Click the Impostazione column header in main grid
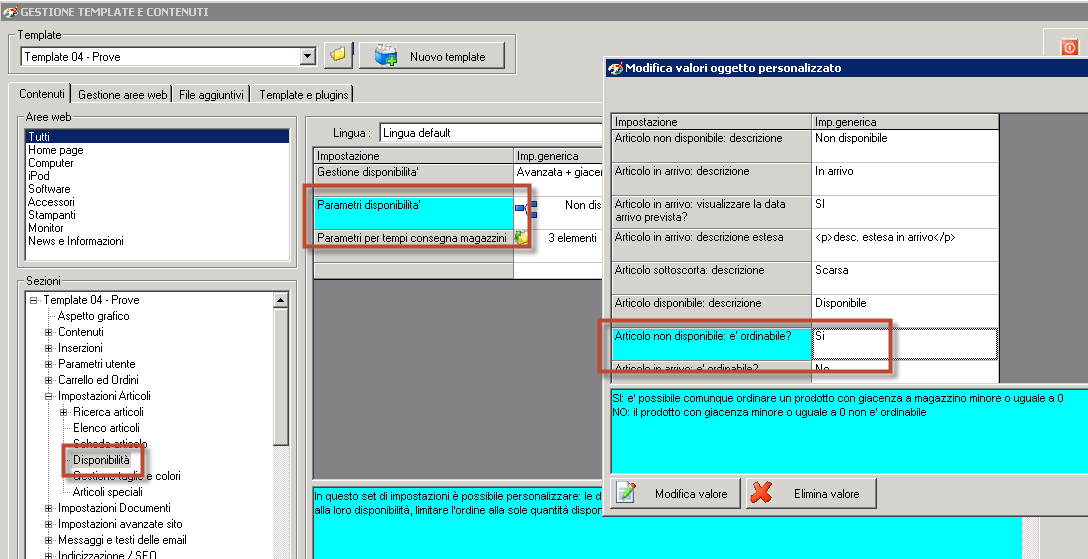Image resolution: width=1088 pixels, height=559 pixels. 414,156
